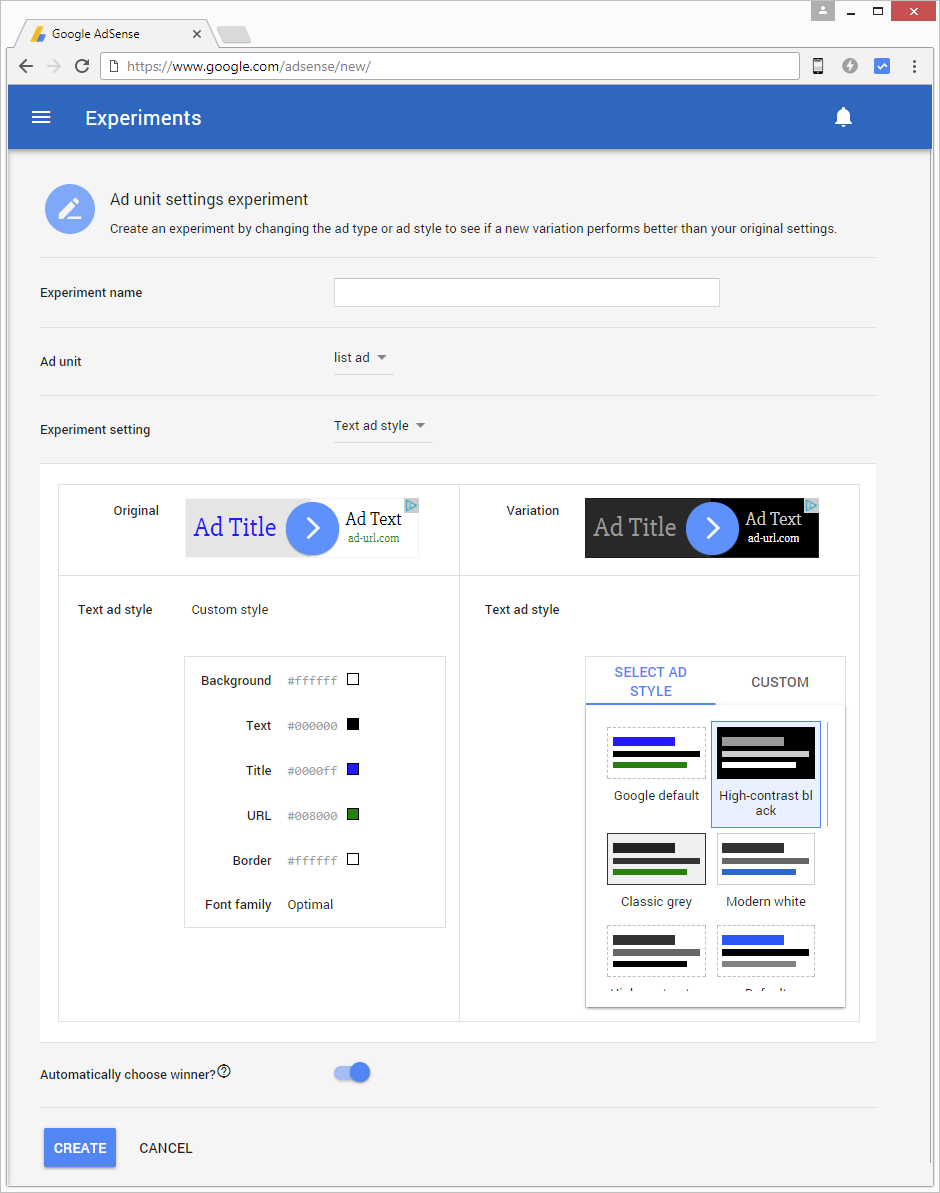
Task: Choose the Google default ad style
Action: 656,765
